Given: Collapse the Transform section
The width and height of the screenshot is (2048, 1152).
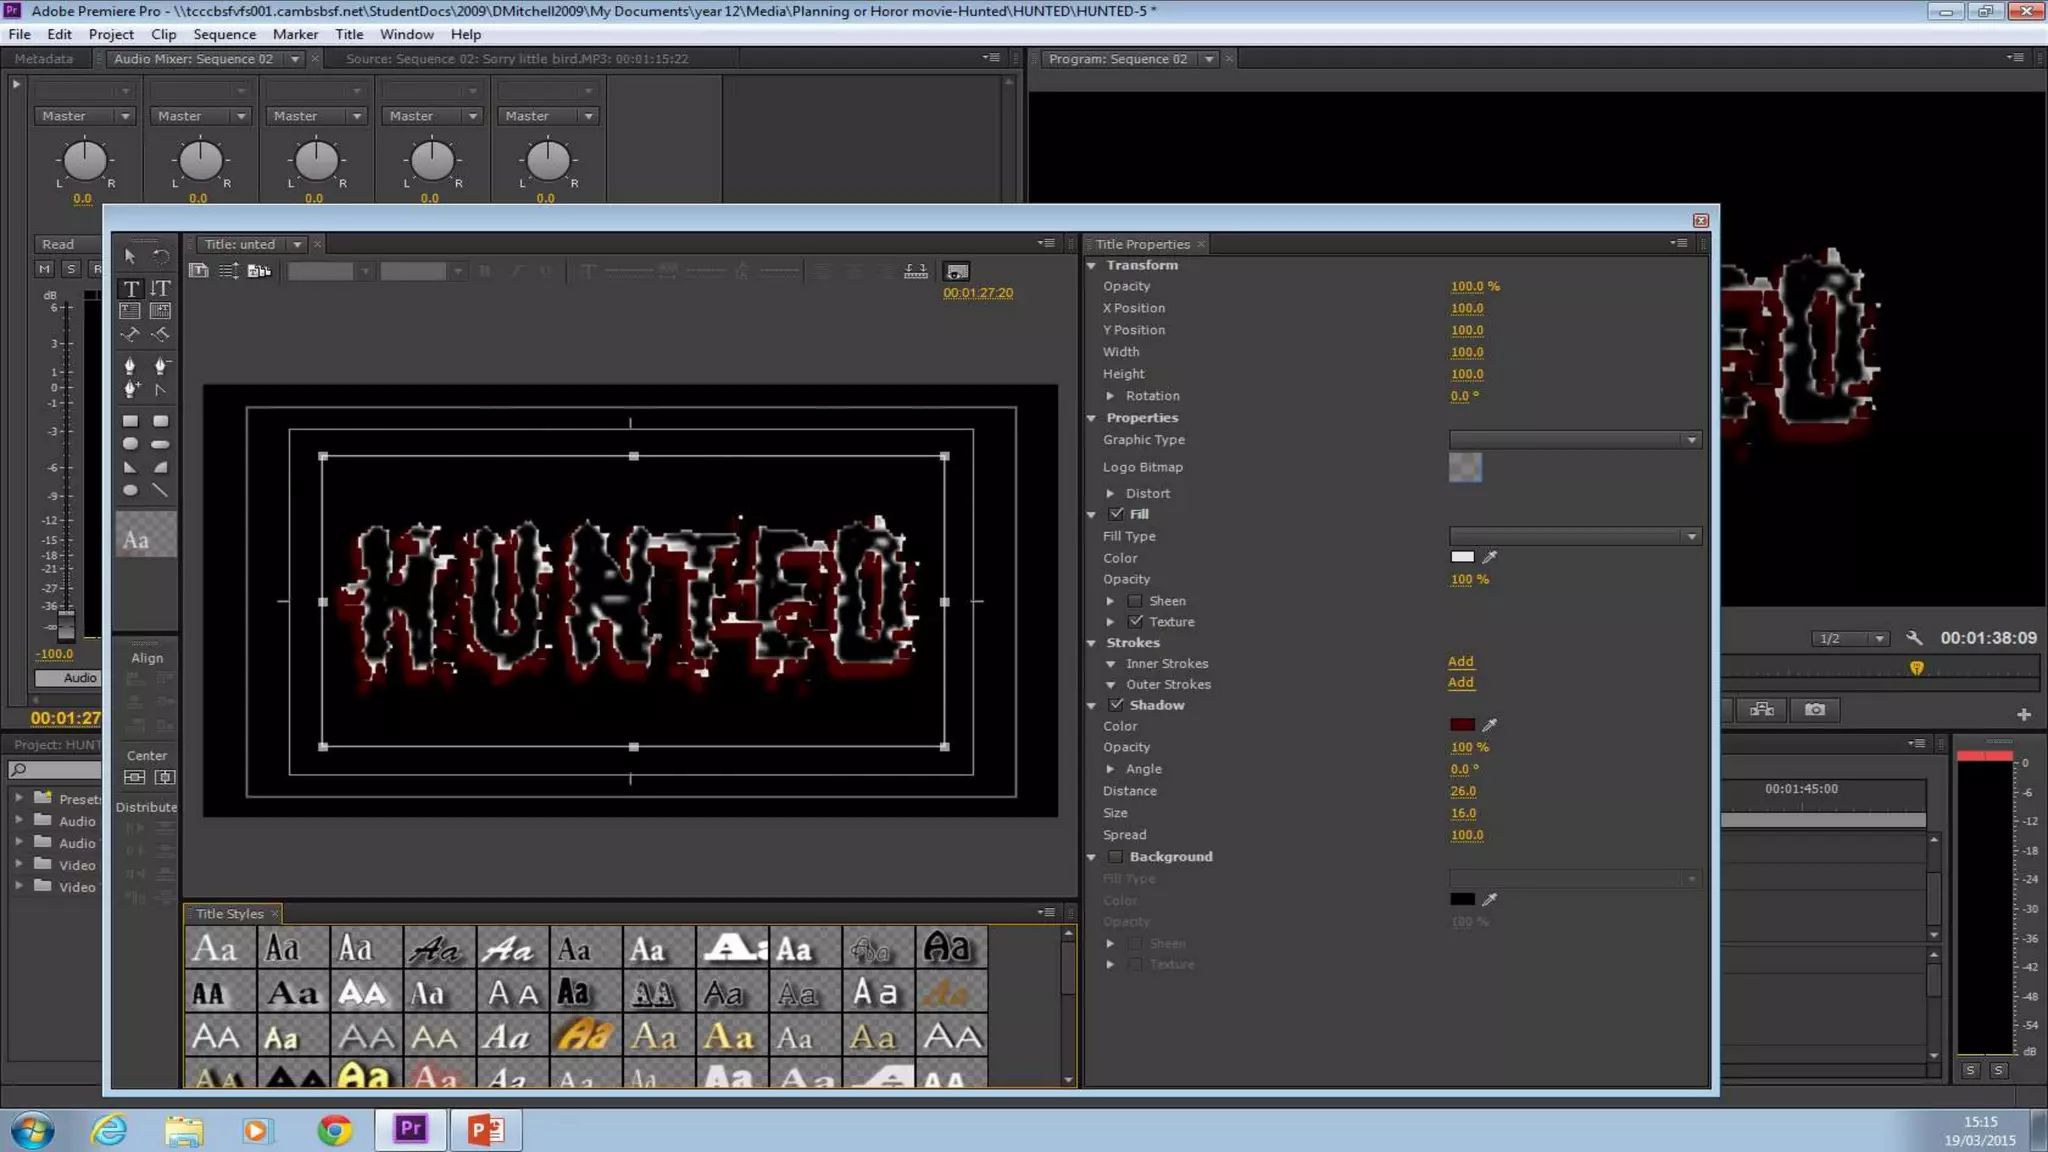Looking at the screenshot, I should tap(1092, 266).
